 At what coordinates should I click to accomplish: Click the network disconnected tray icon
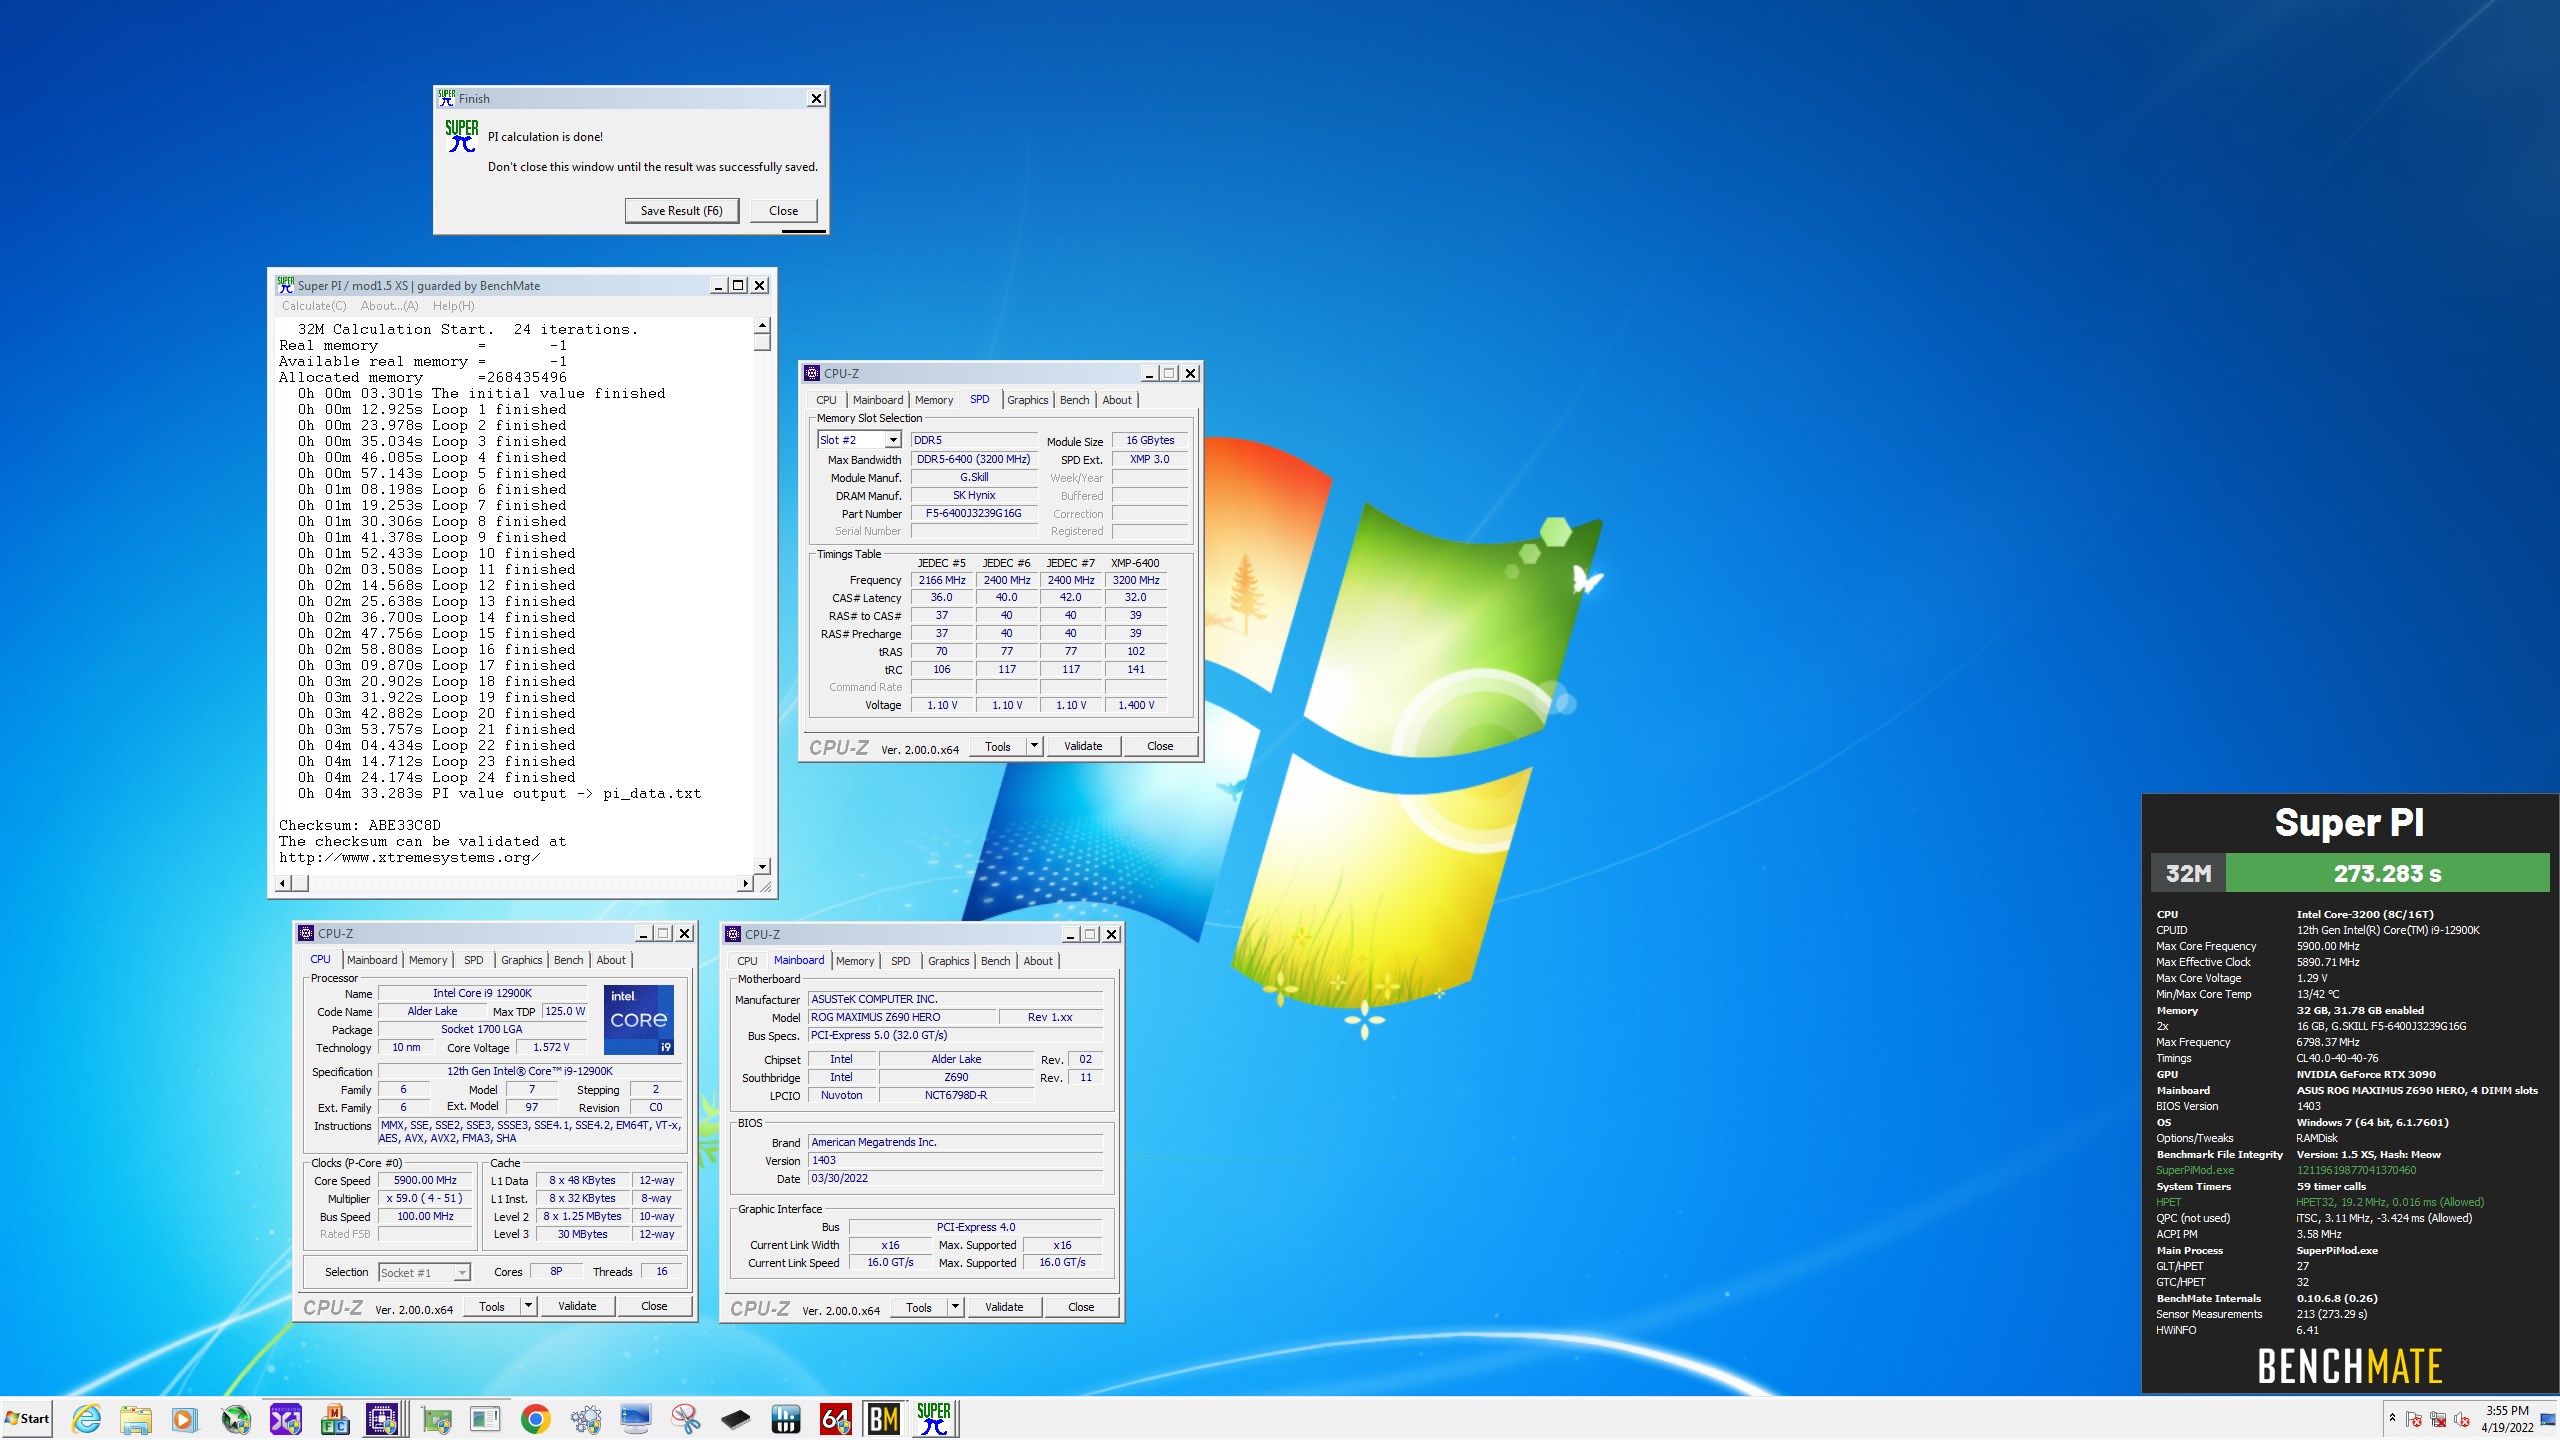pyautogui.click(x=2438, y=1419)
